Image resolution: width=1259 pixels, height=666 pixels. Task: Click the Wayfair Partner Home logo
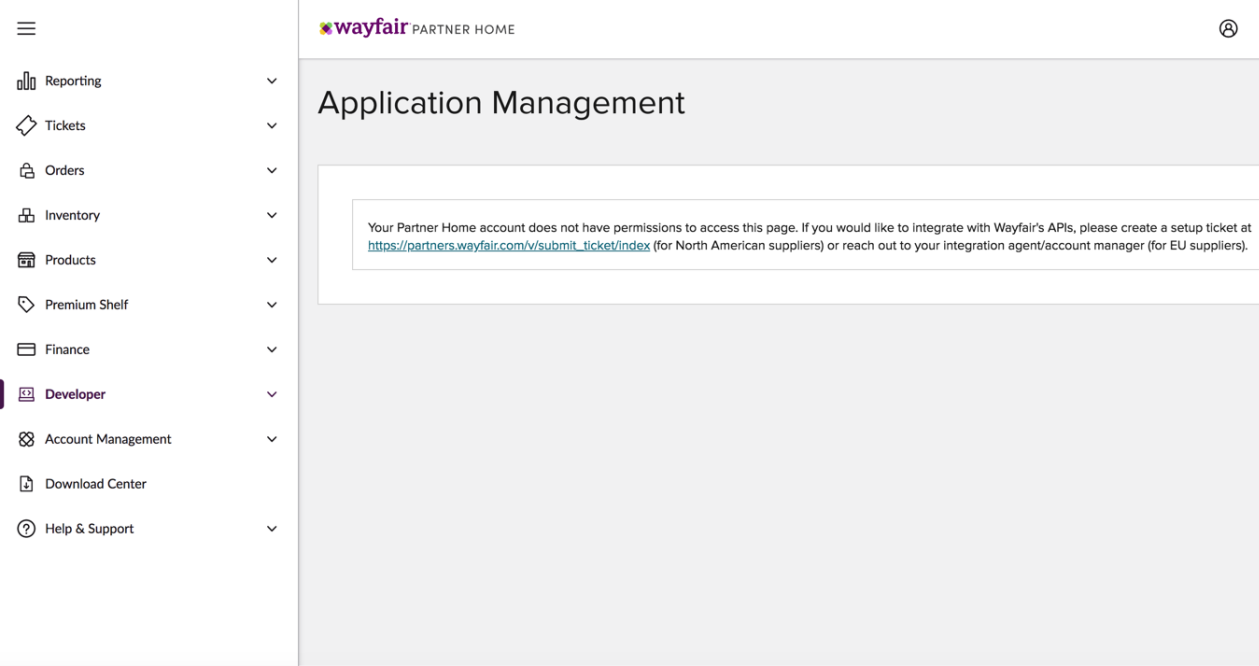(416, 29)
